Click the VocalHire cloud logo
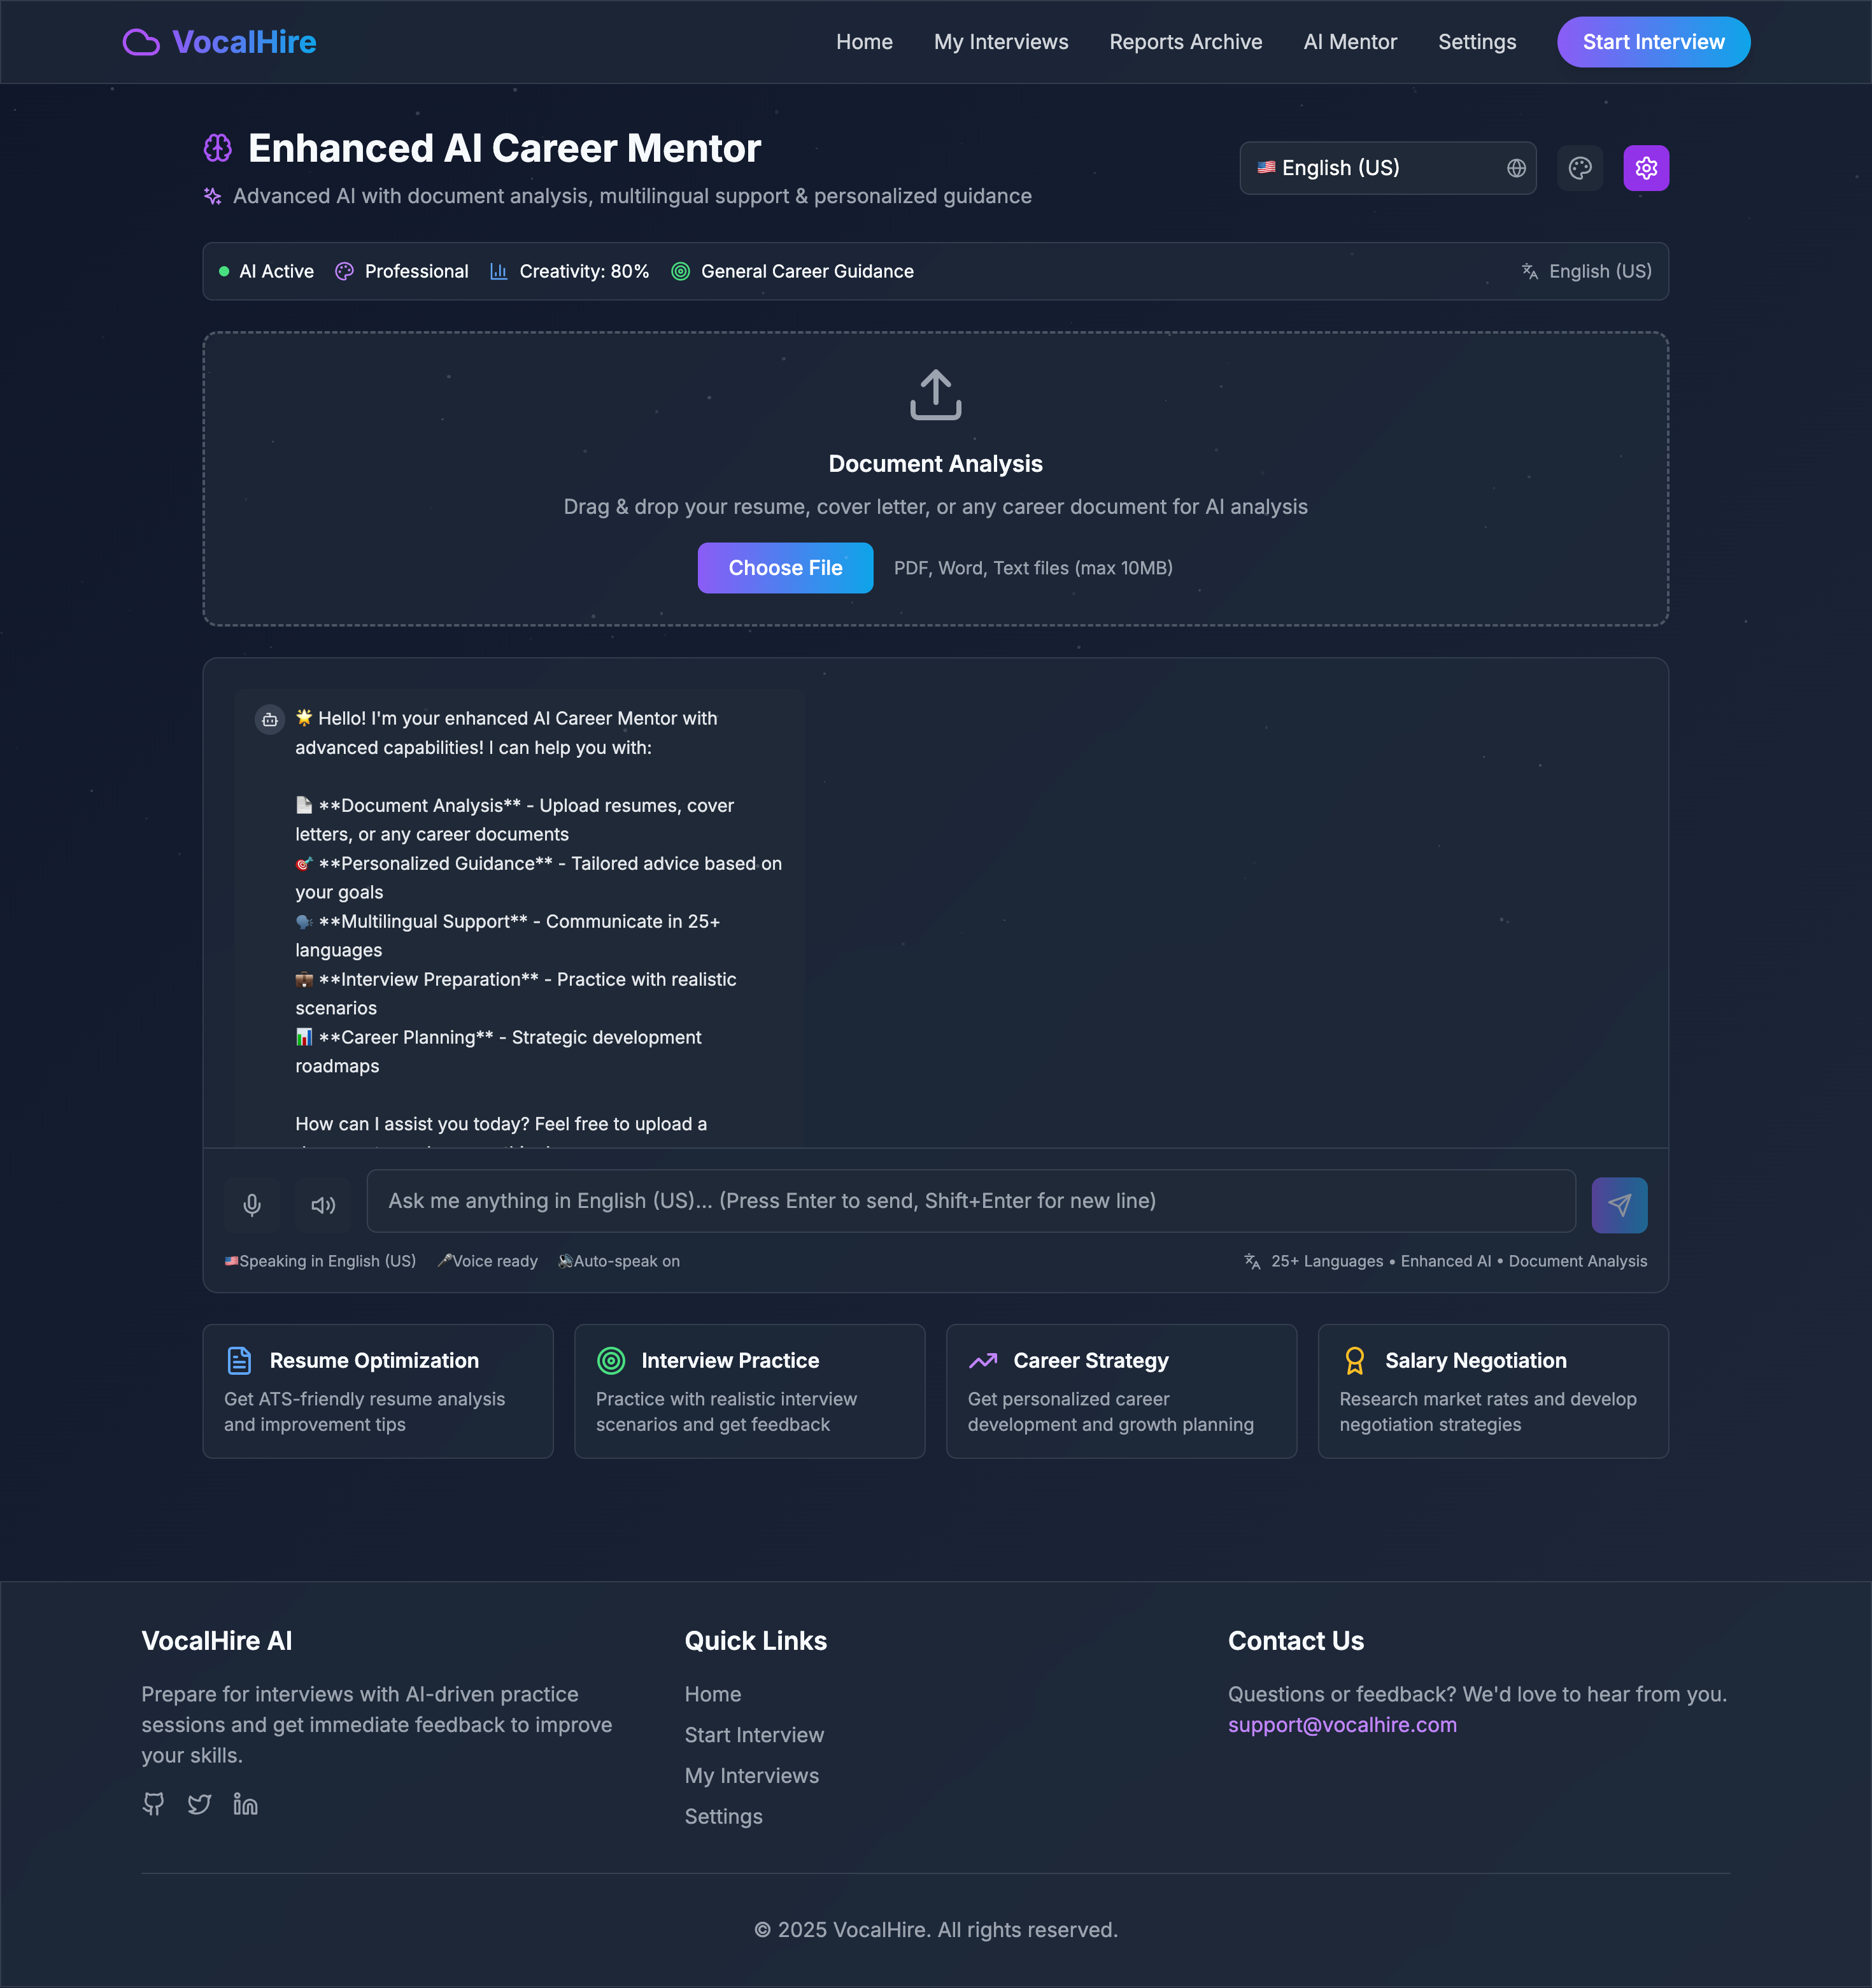 coord(141,42)
